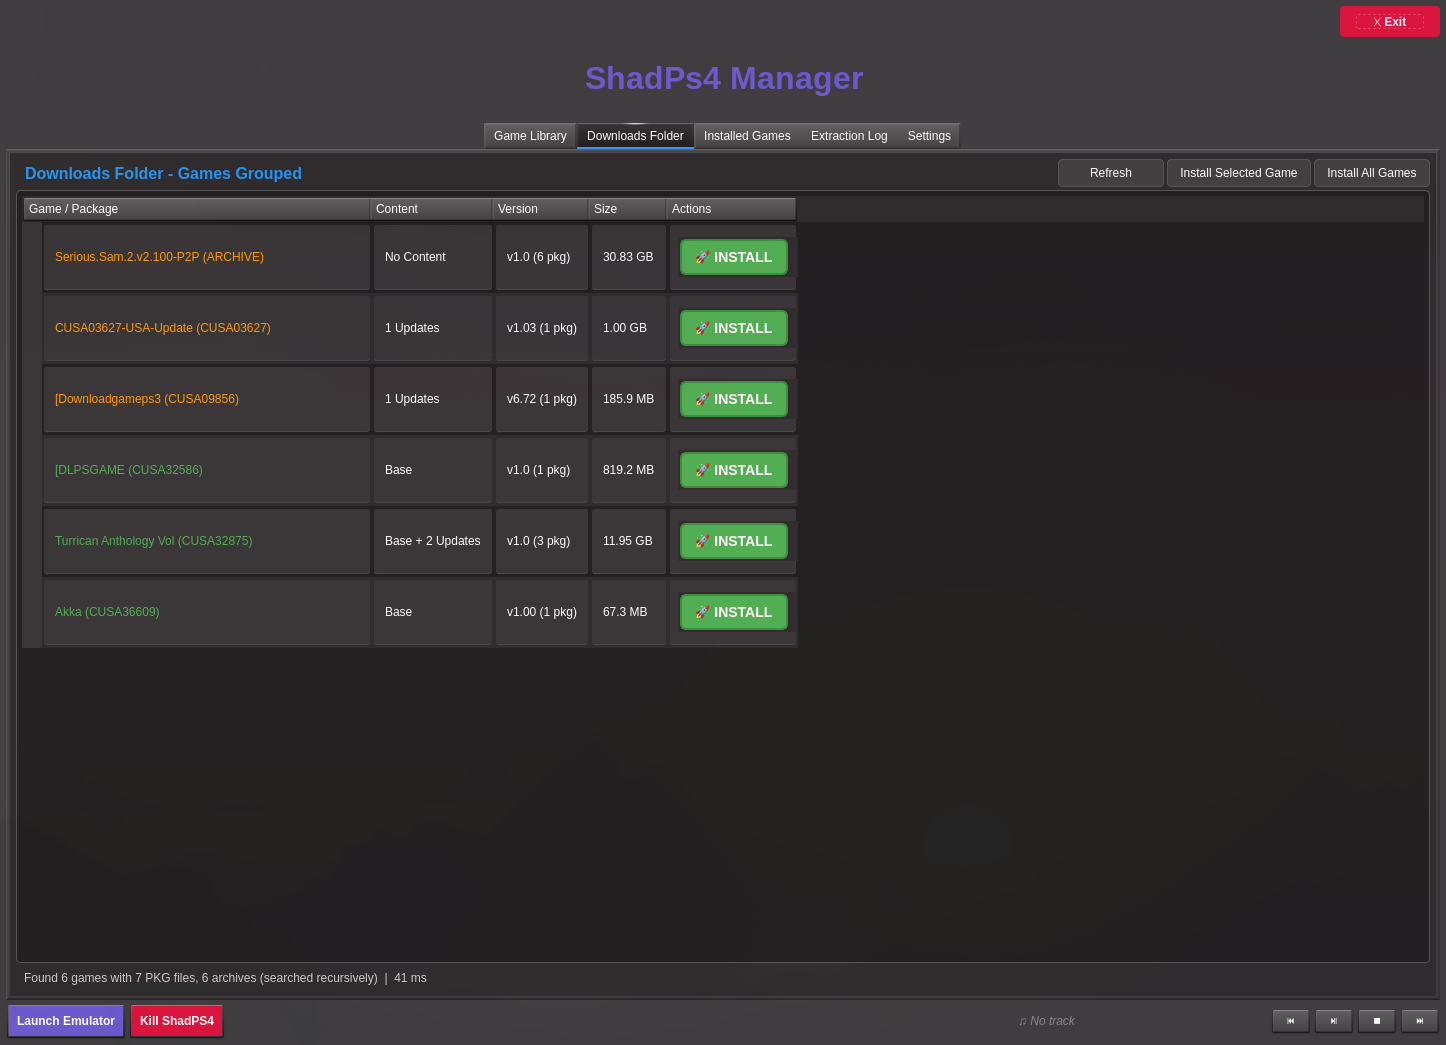1446x1045 pixels.
Task: Click INSTALL for CUSA03627-USA-Update
Action: coord(733,328)
